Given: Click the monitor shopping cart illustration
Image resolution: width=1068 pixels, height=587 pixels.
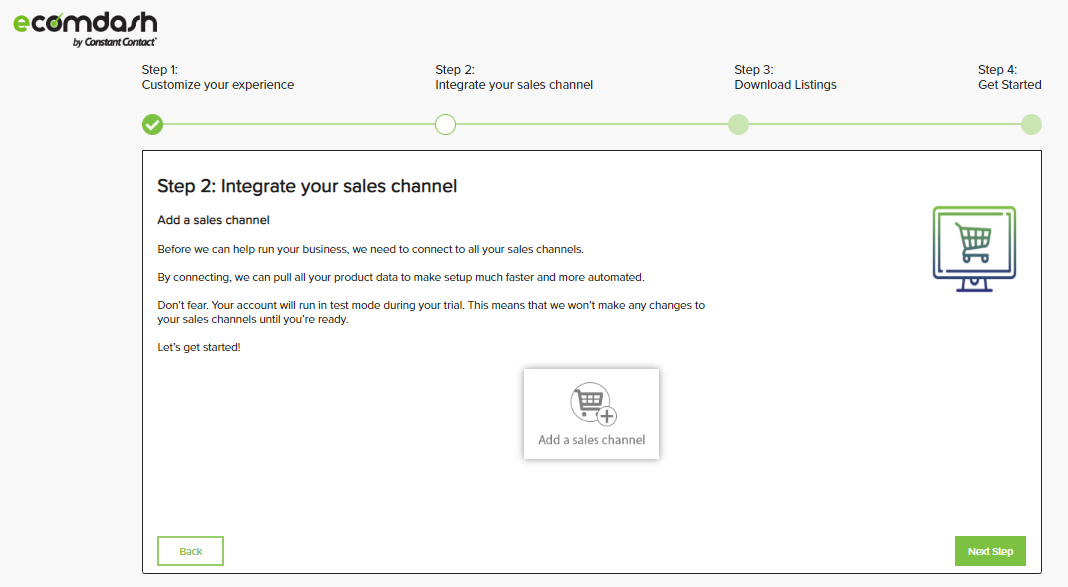Looking at the screenshot, I should tap(974, 249).
